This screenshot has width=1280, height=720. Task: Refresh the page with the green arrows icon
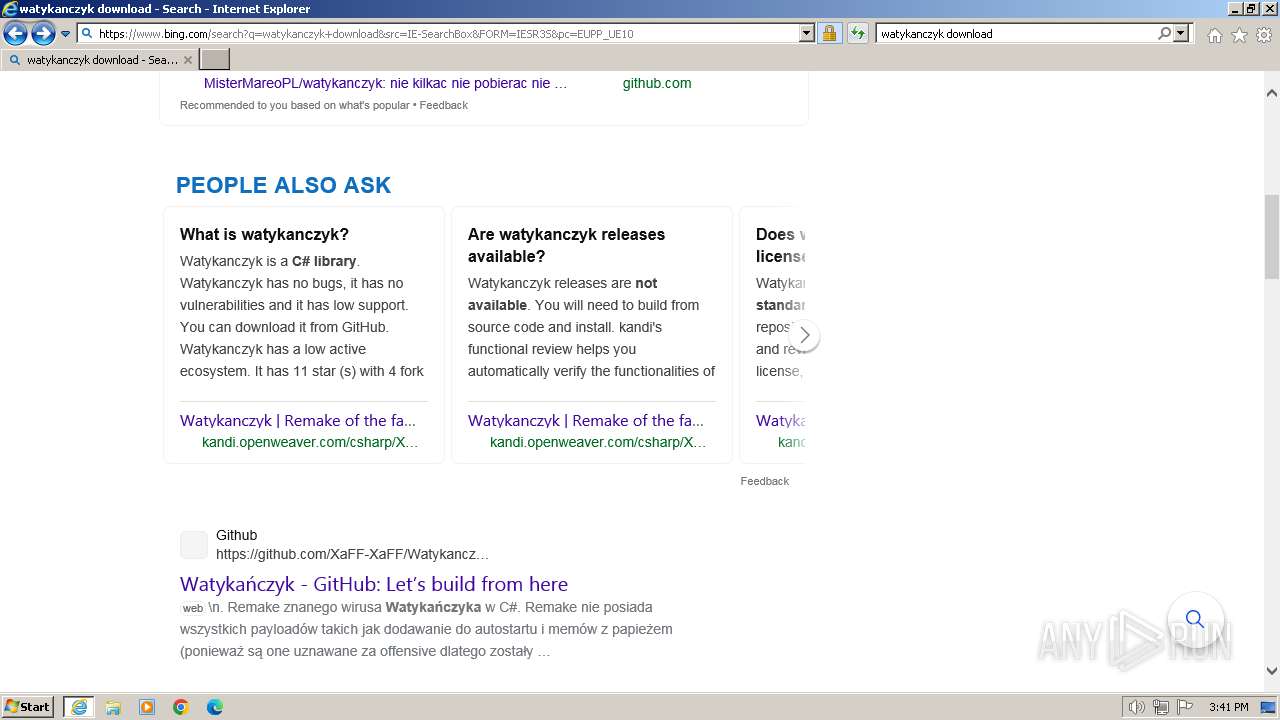click(857, 33)
